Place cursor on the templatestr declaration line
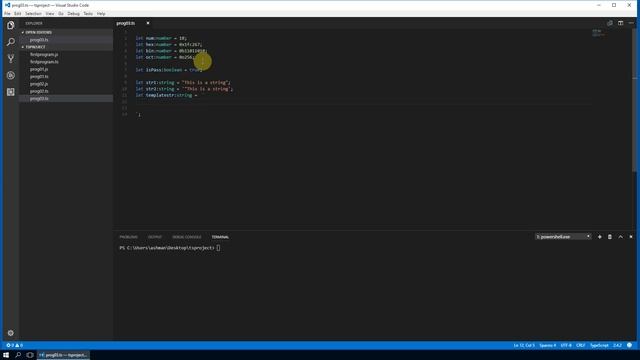This screenshot has height=360, width=640. [x=167, y=95]
